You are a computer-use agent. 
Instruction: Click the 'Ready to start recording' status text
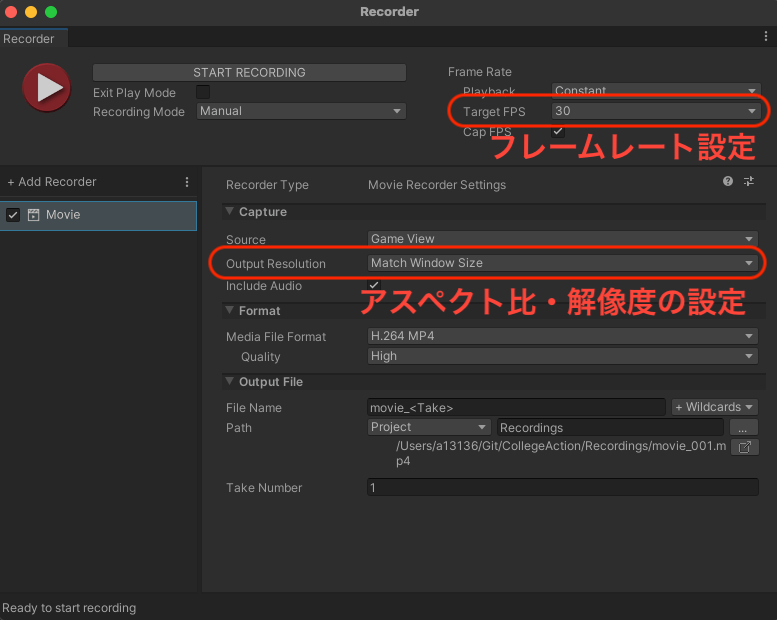click(69, 608)
